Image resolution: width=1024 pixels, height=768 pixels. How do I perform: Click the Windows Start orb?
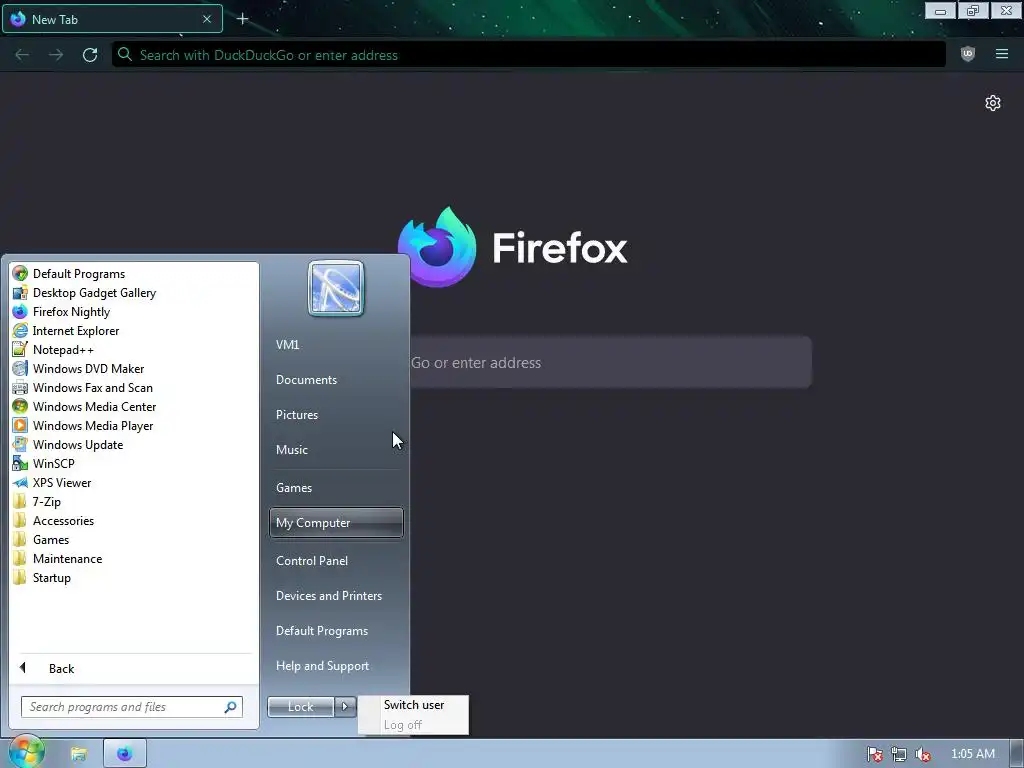tap(26, 752)
